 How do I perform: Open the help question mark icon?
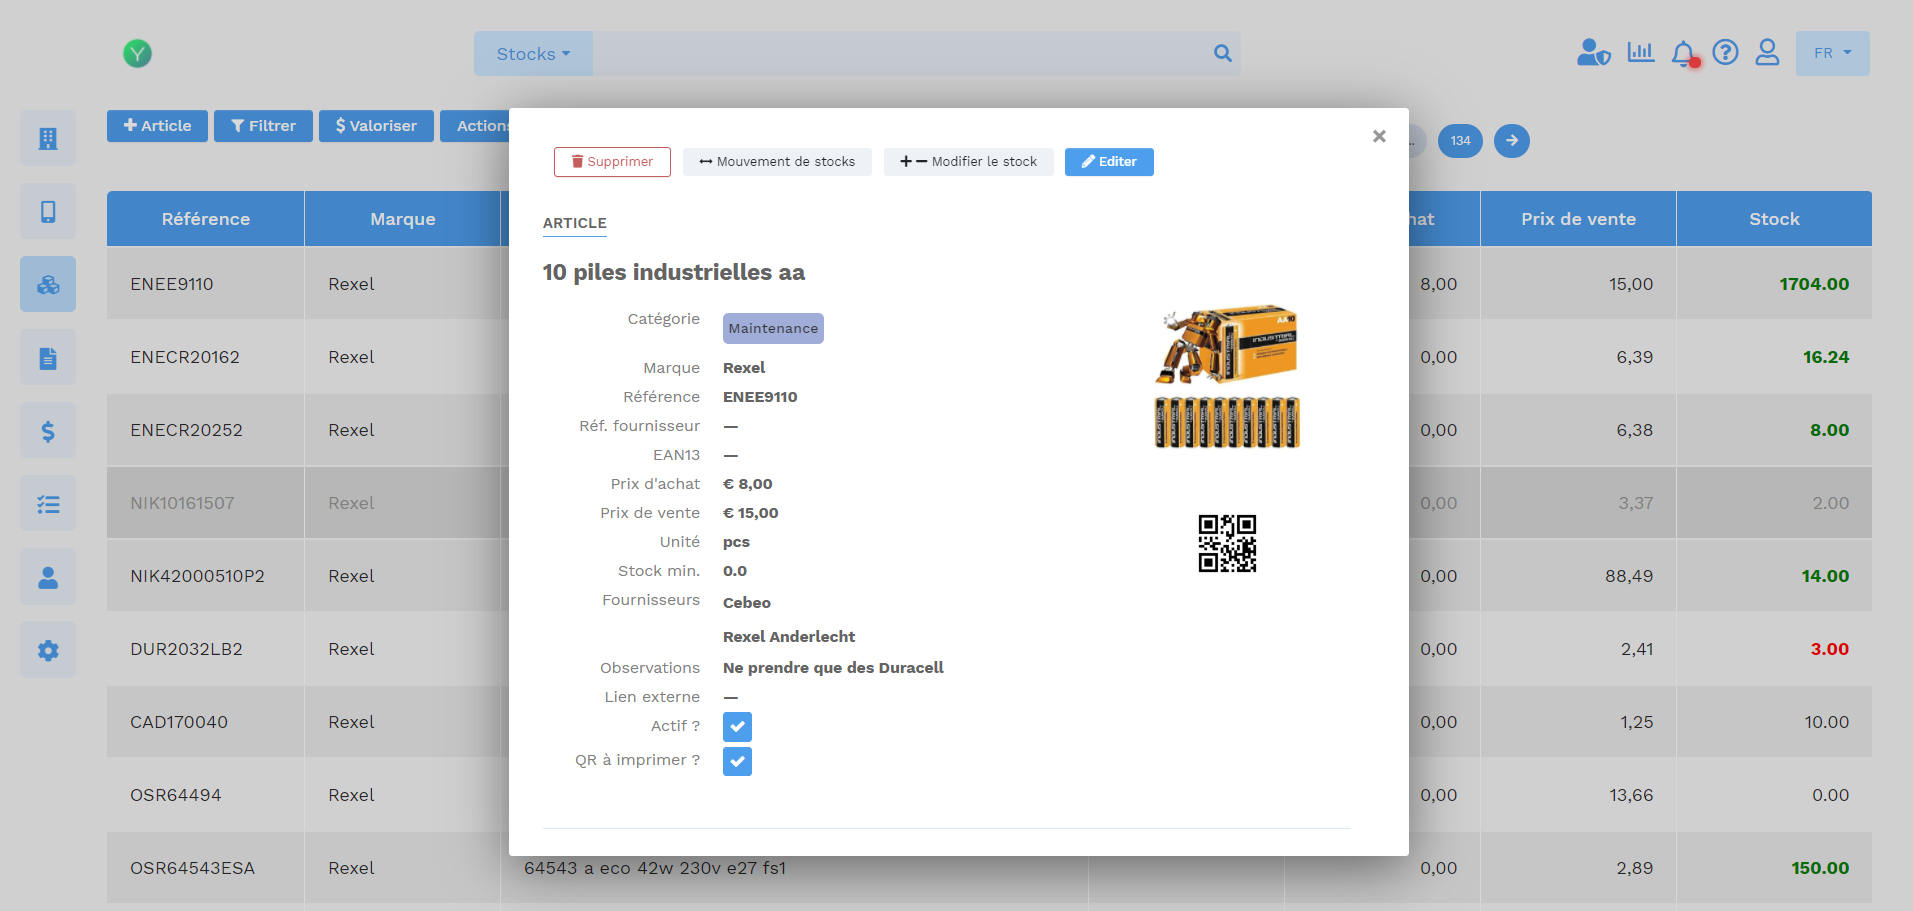click(1725, 52)
